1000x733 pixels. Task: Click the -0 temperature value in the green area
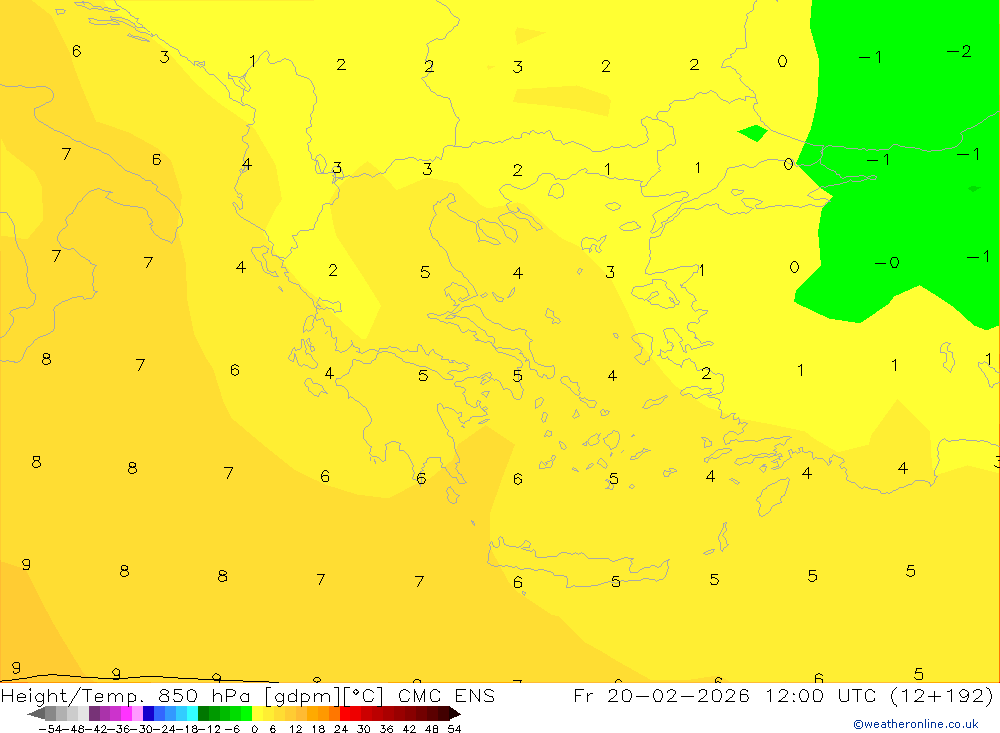[x=887, y=262]
